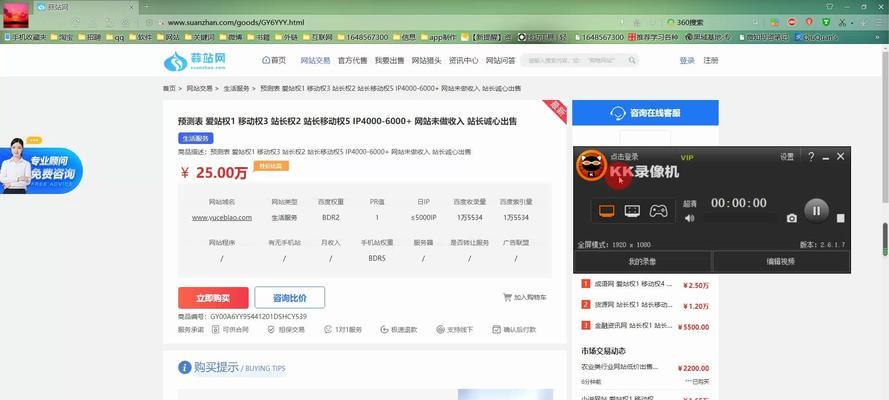This screenshot has height=400, width=889.
Task: Switch to the 蒜站网 browser tab
Action: (85, 7)
